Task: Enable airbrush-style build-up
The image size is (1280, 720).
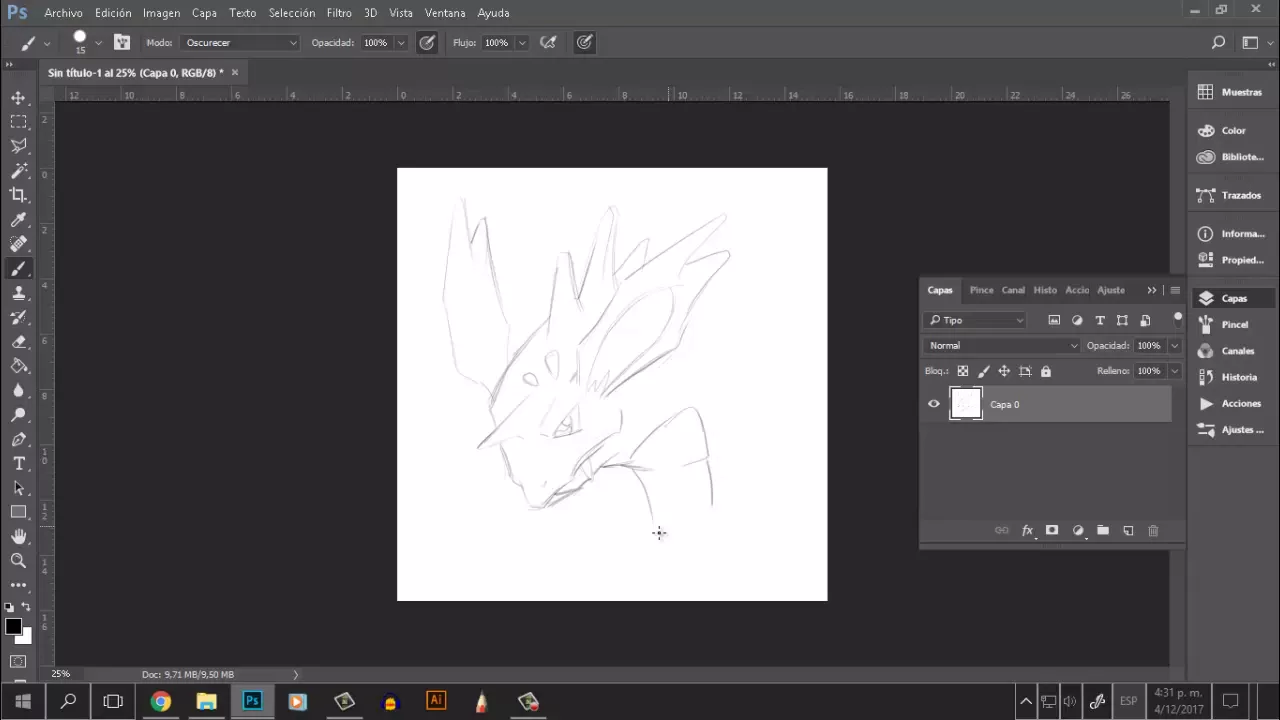Action: point(548,43)
